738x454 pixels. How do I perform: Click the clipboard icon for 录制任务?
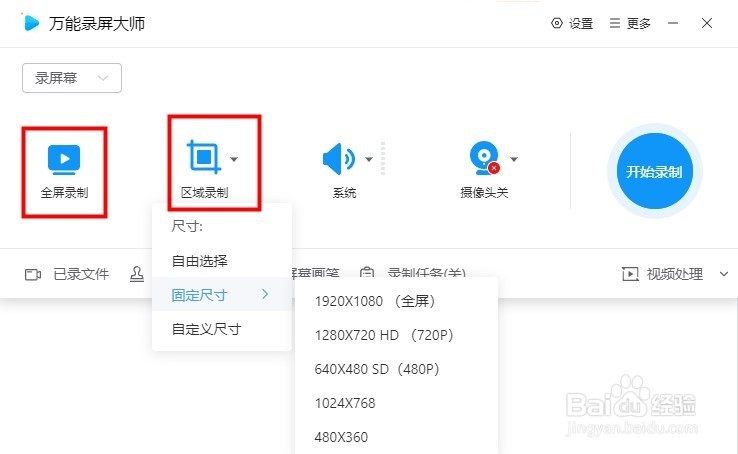click(x=367, y=272)
